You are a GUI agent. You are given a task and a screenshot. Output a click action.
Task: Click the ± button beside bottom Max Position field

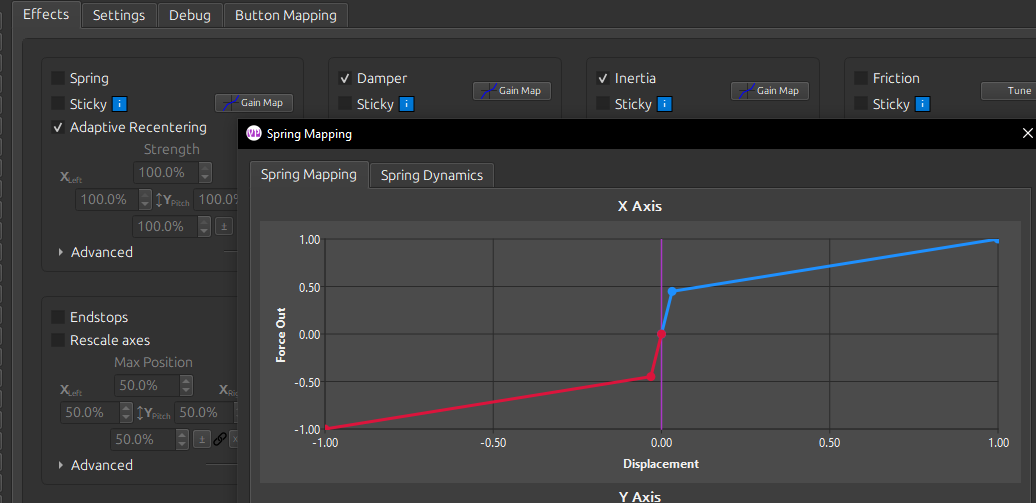coord(202,438)
